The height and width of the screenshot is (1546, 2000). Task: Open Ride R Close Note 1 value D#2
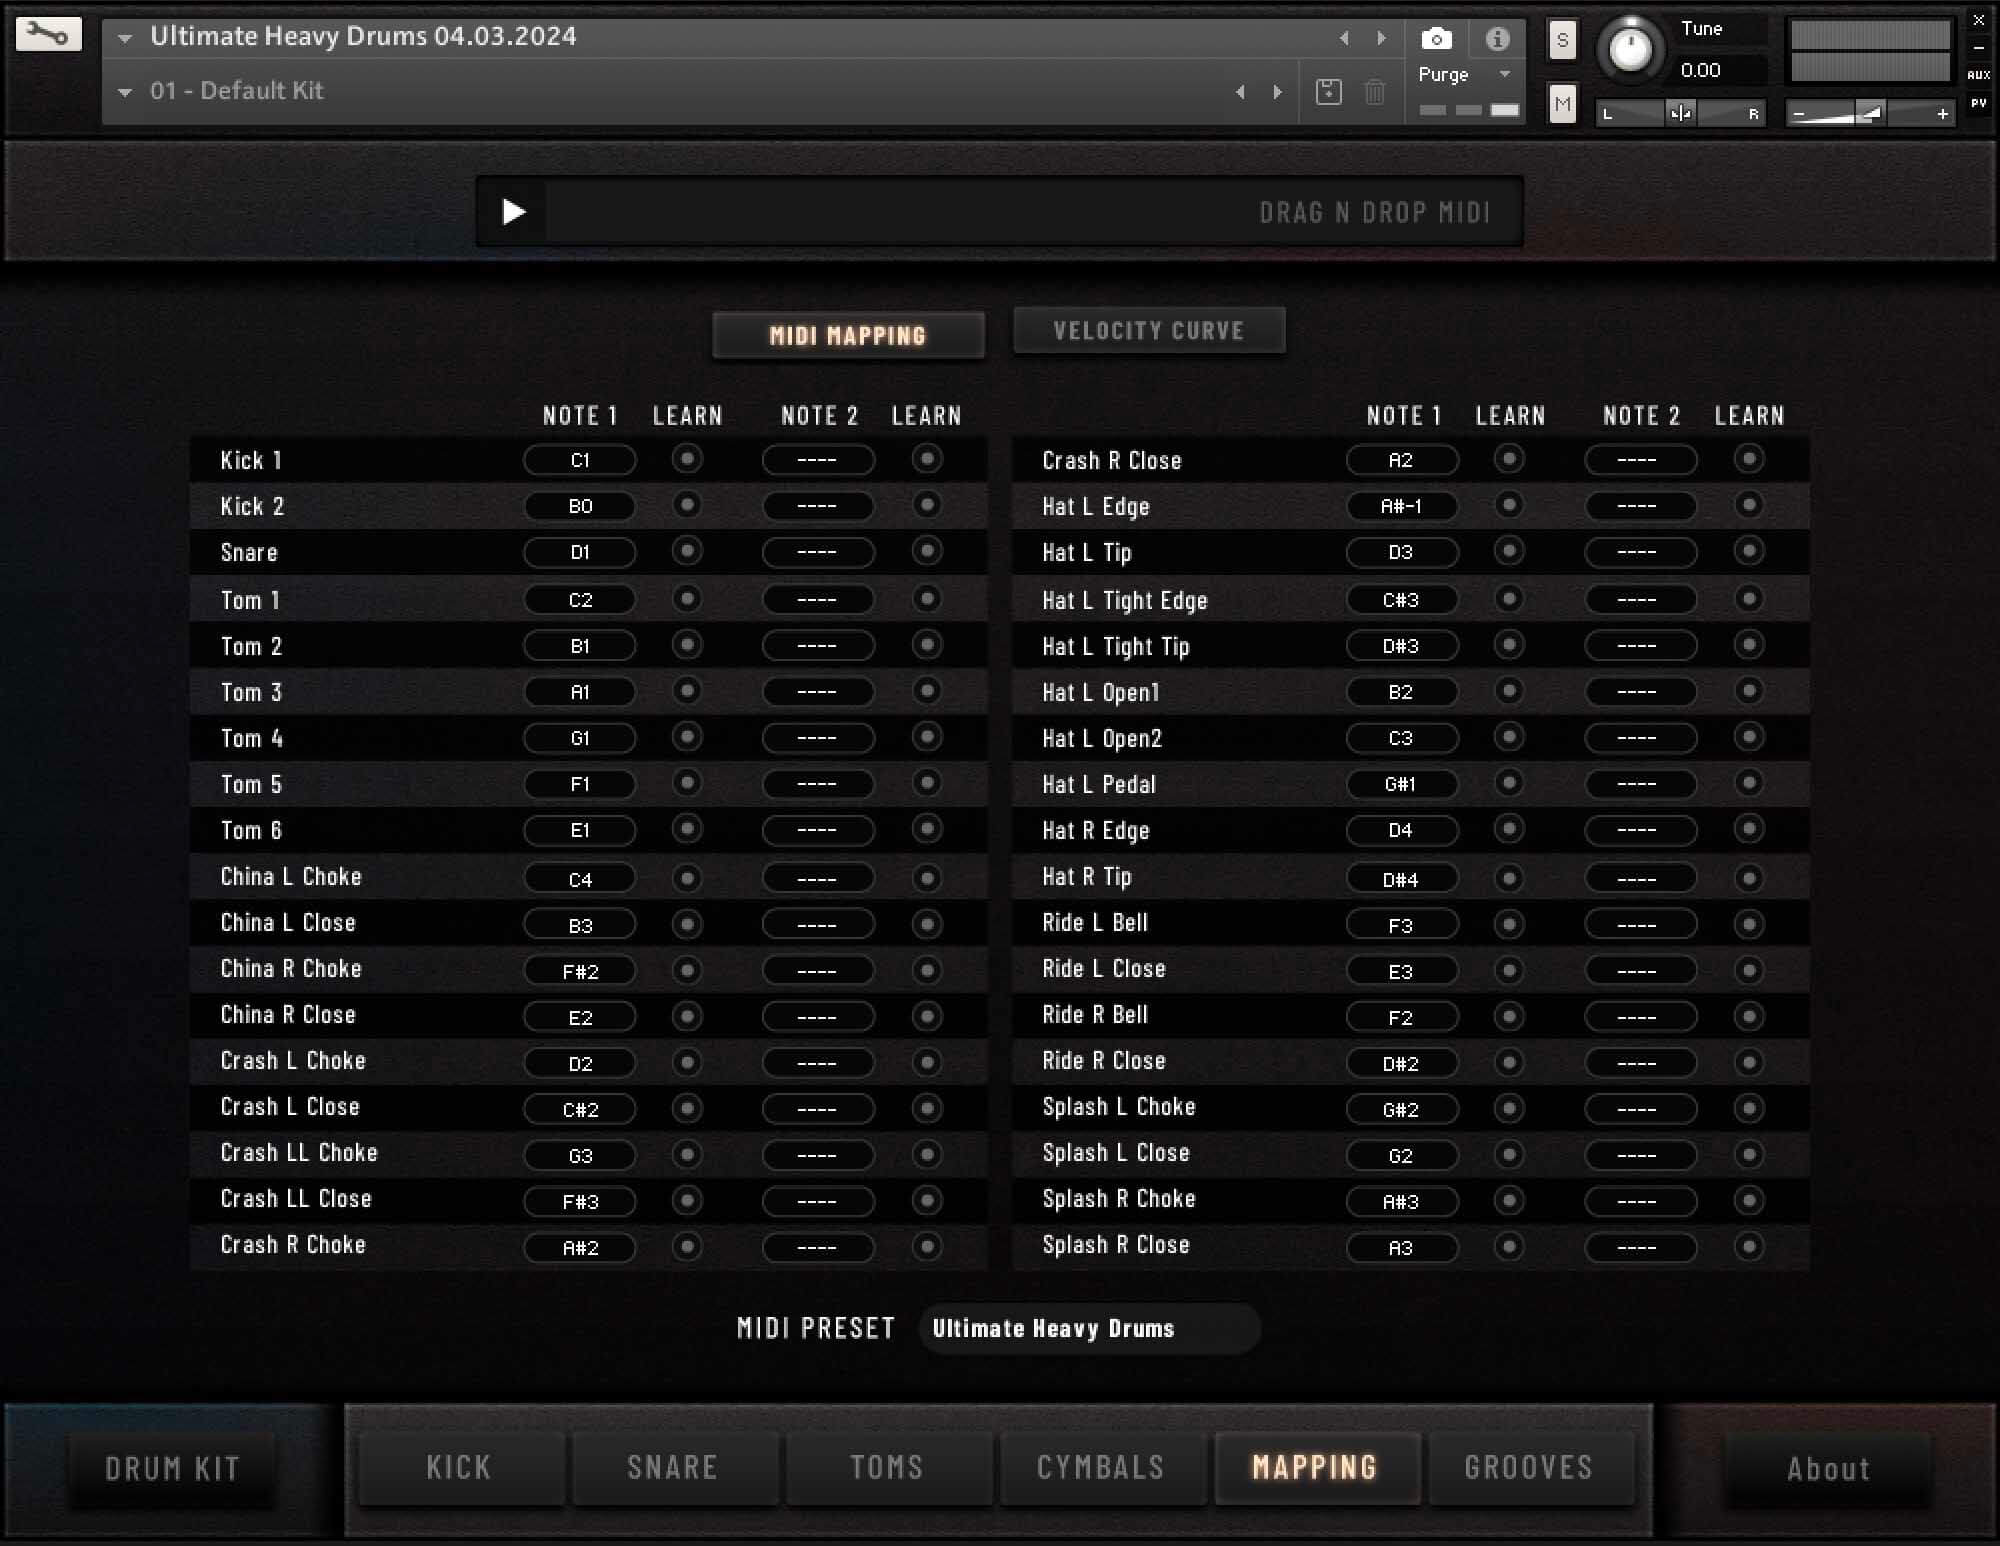tap(1401, 1064)
